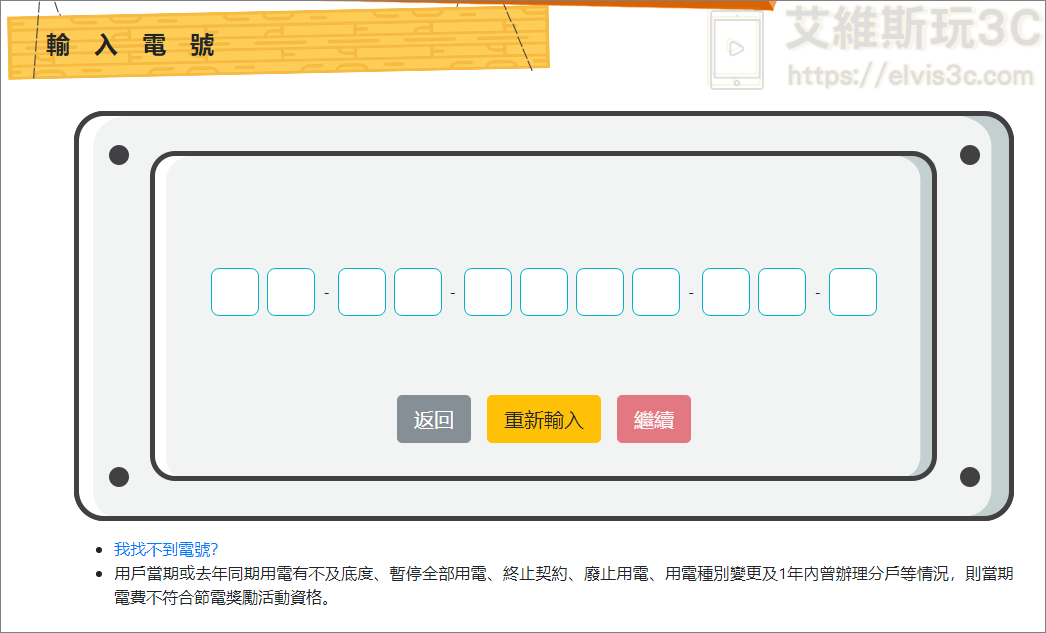This screenshot has height=633, width=1046.
Task: Select the second digit input box
Action: click(x=291, y=292)
